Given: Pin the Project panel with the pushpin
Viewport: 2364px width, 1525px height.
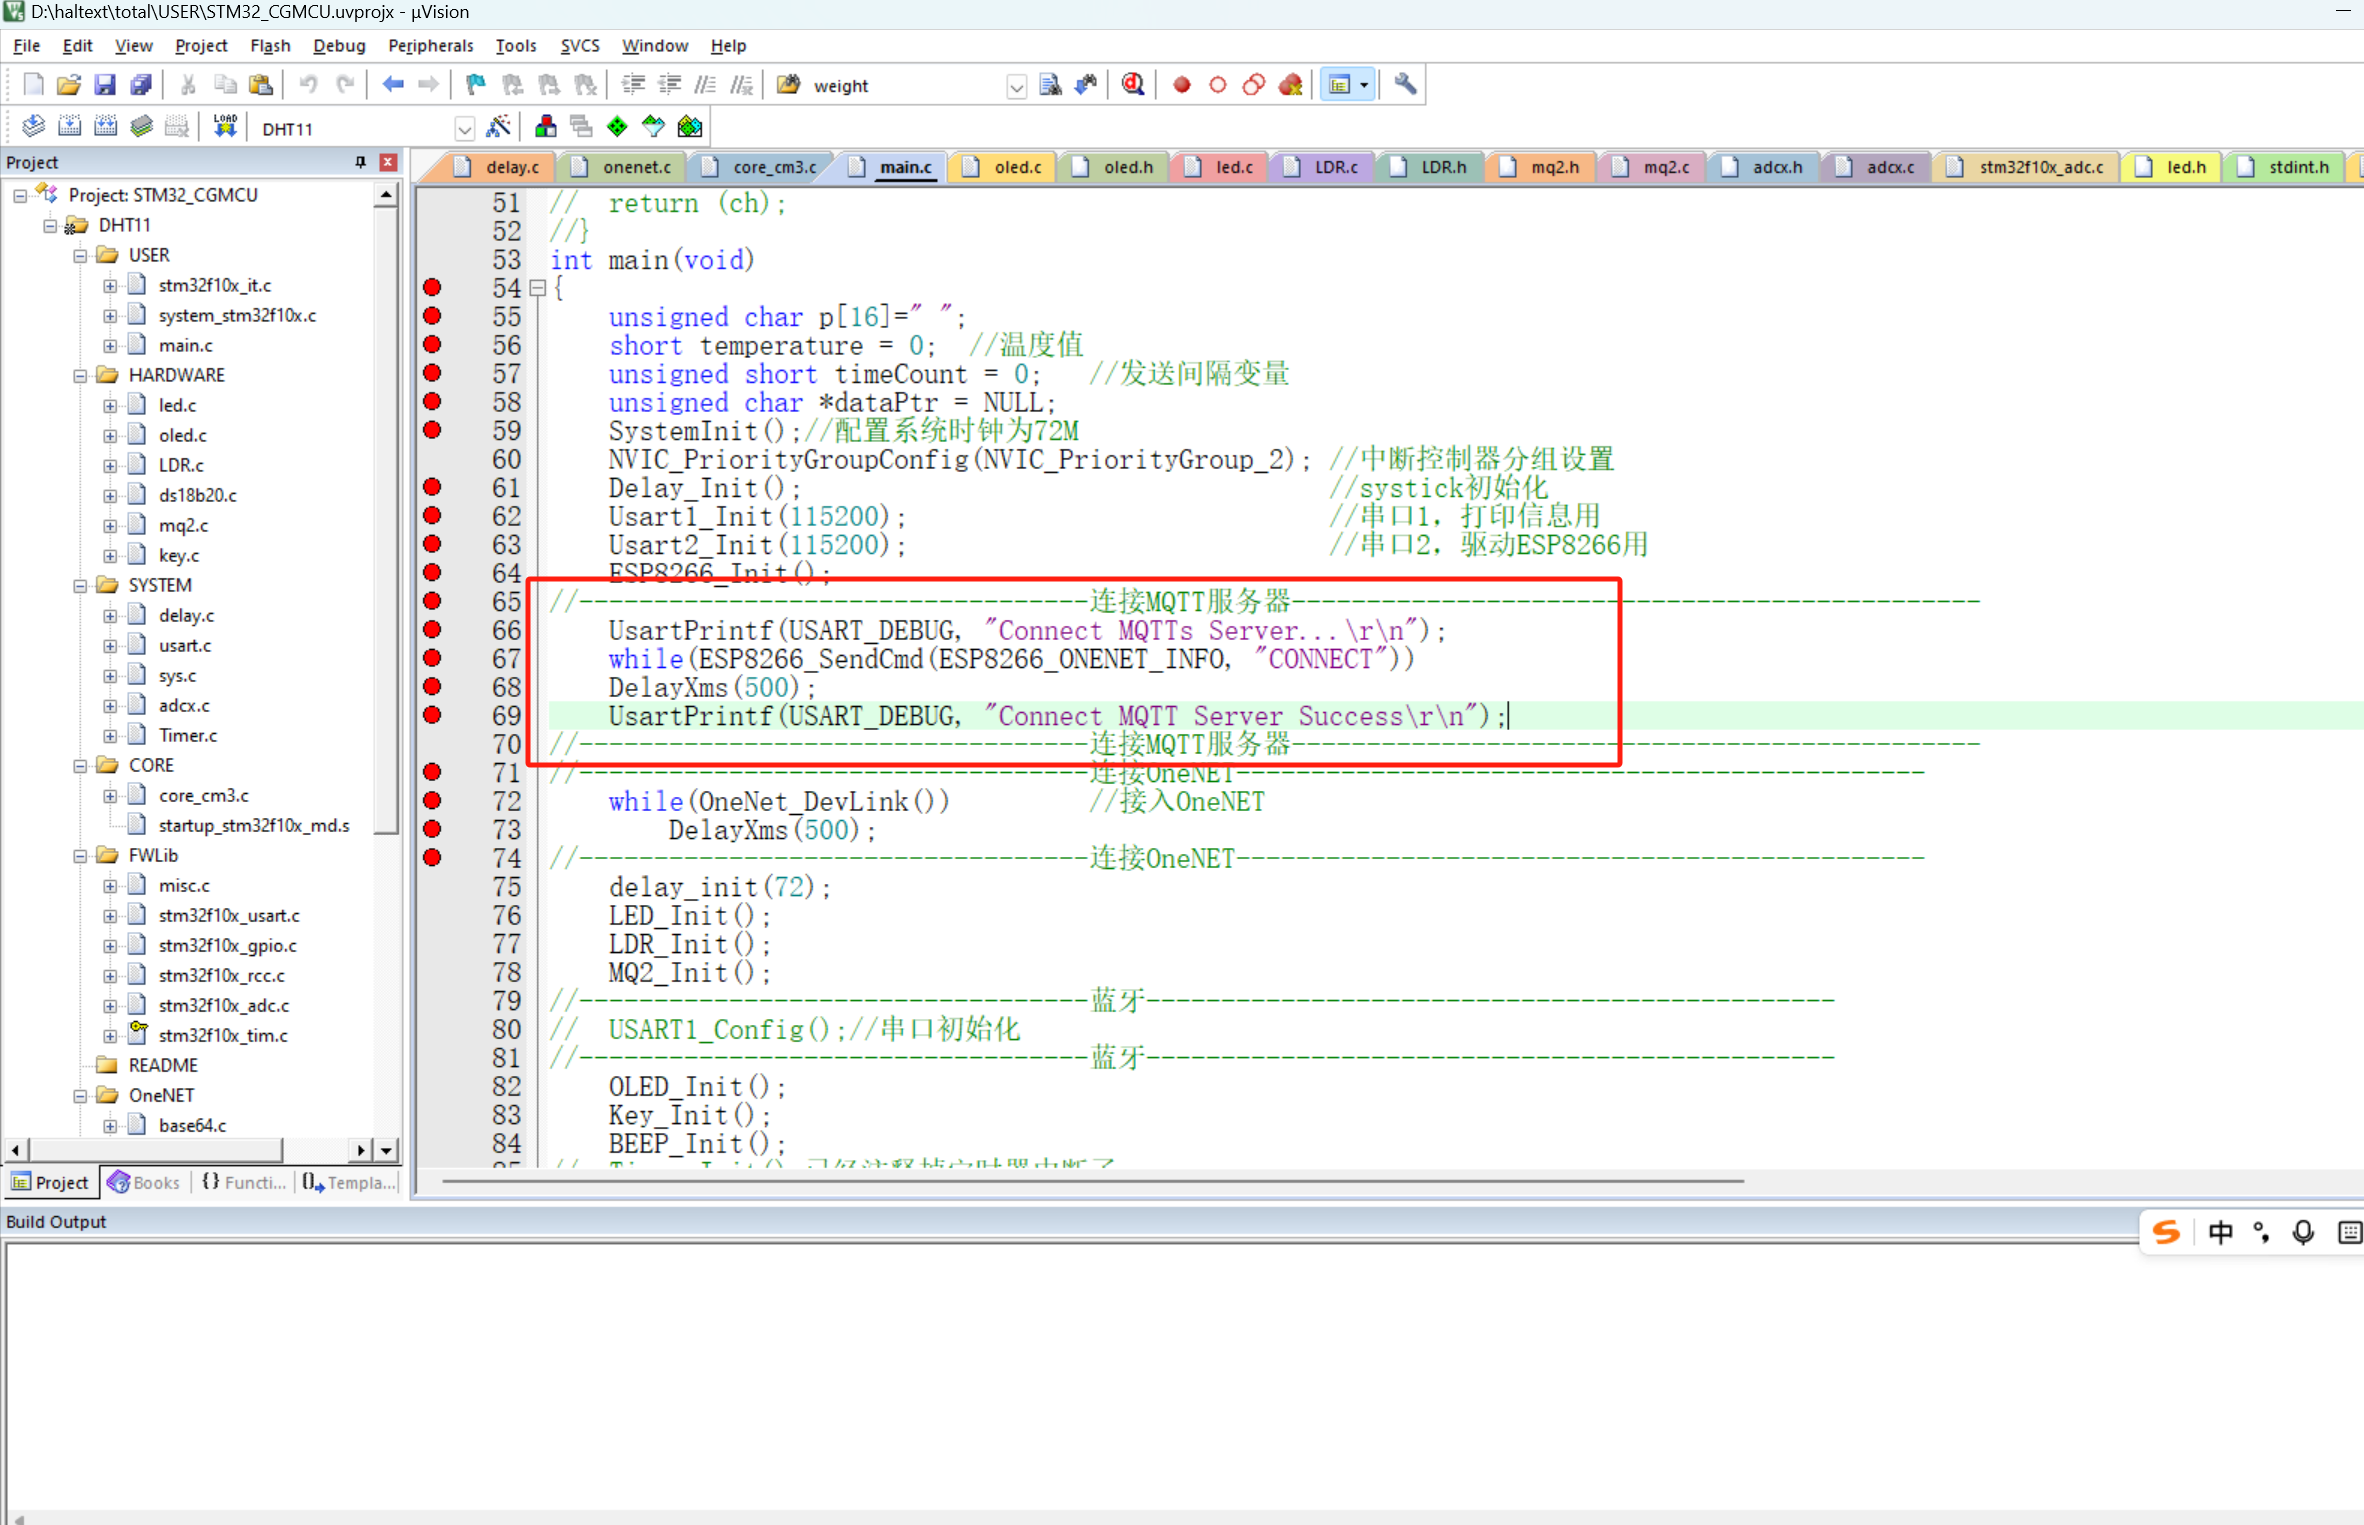Looking at the screenshot, I should (360, 162).
